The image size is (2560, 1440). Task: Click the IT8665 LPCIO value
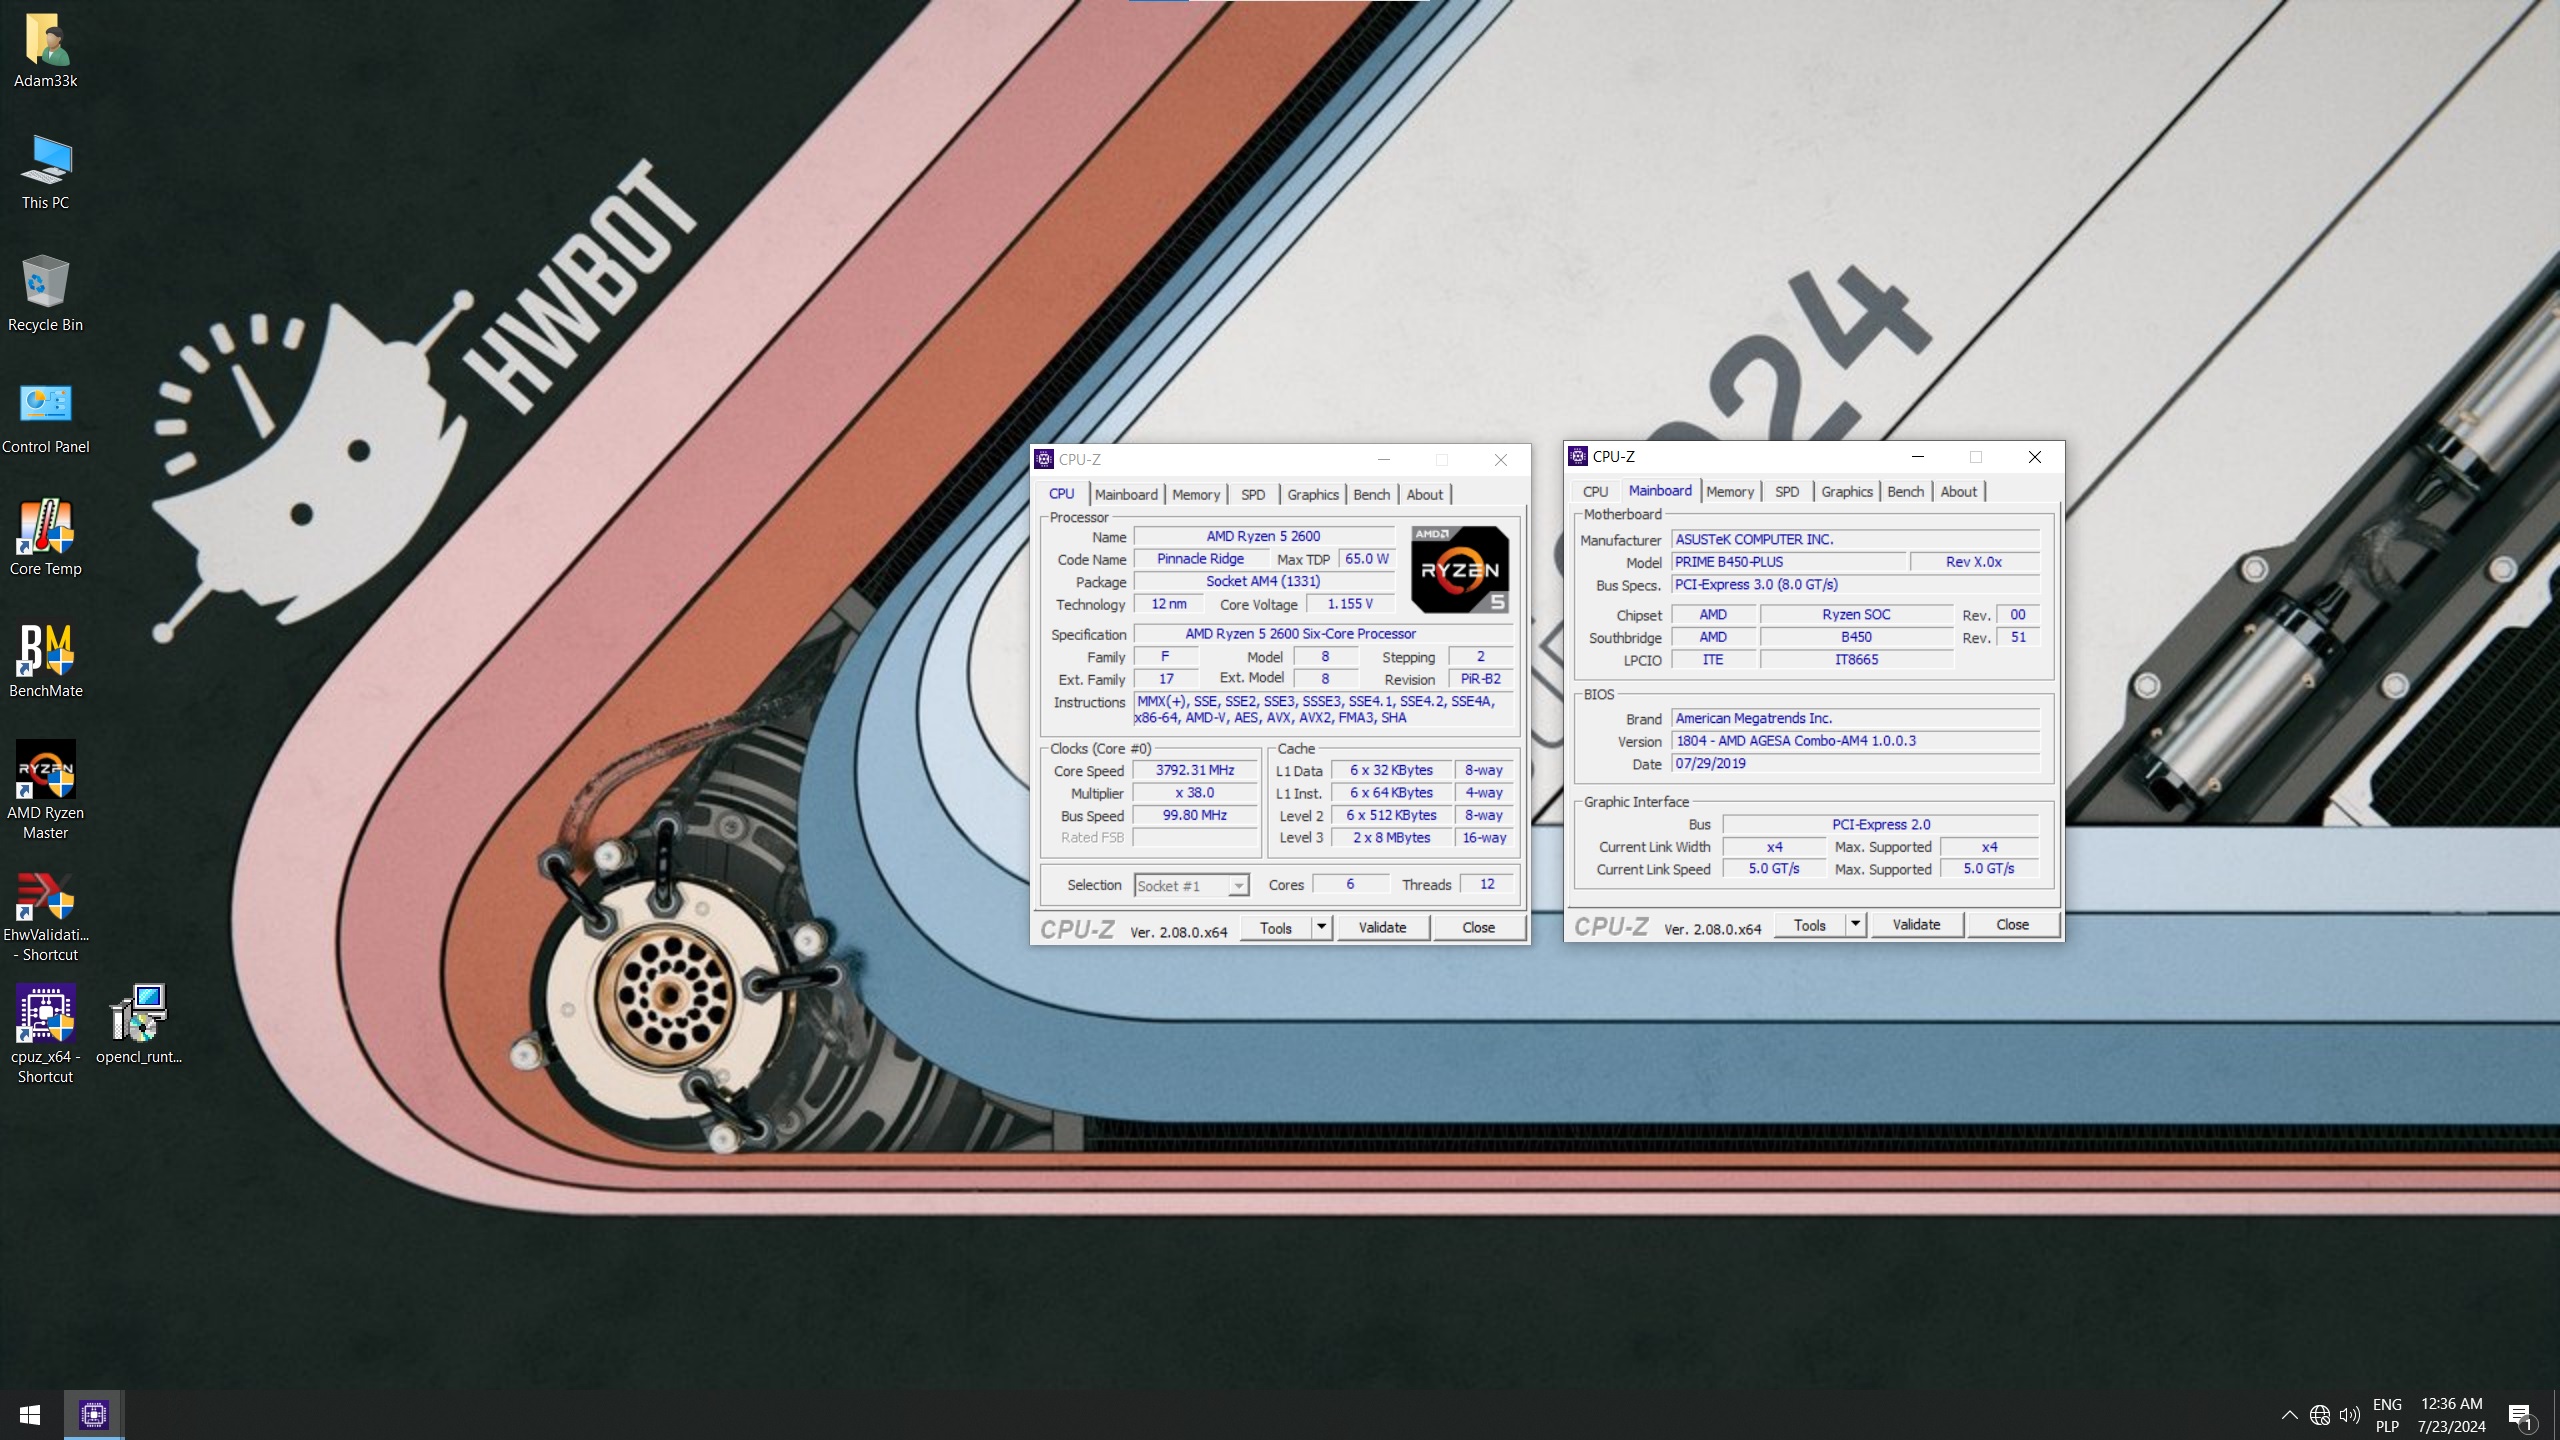tap(1856, 659)
